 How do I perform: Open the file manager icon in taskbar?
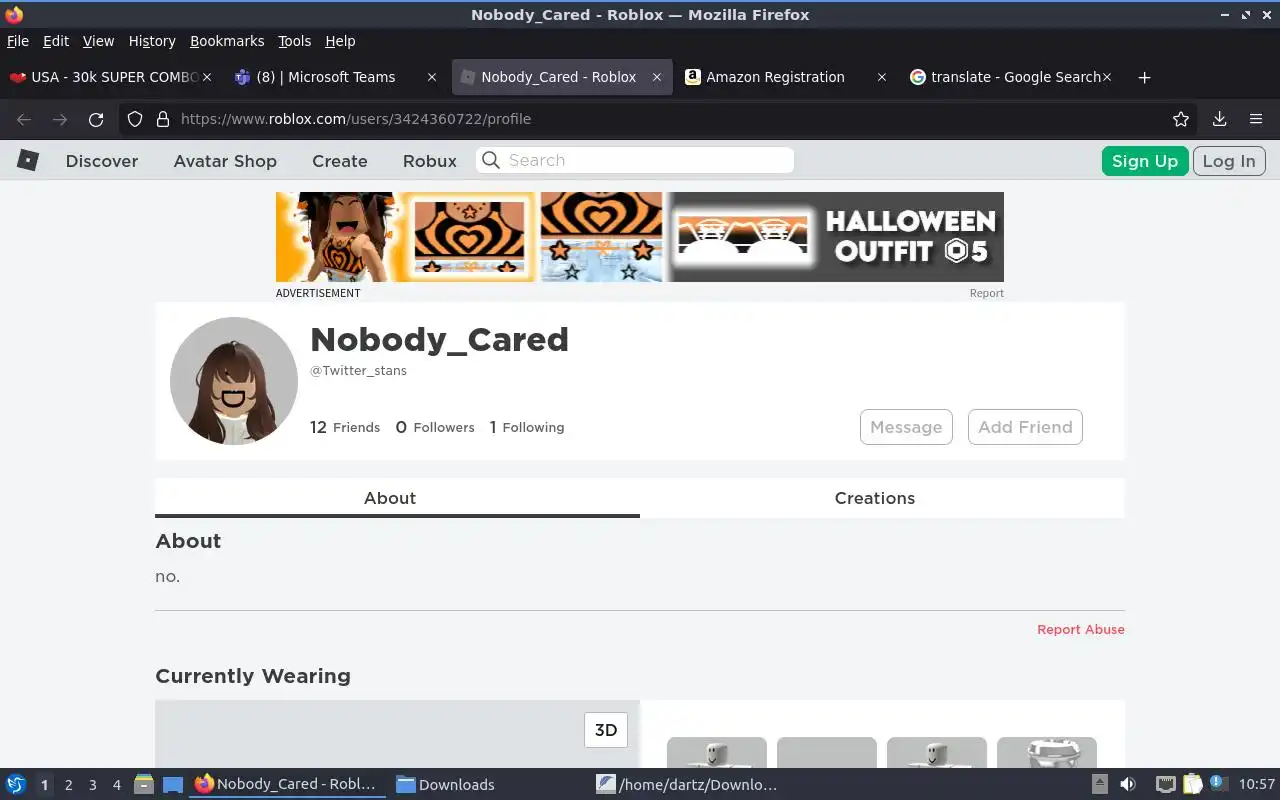(x=143, y=784)
